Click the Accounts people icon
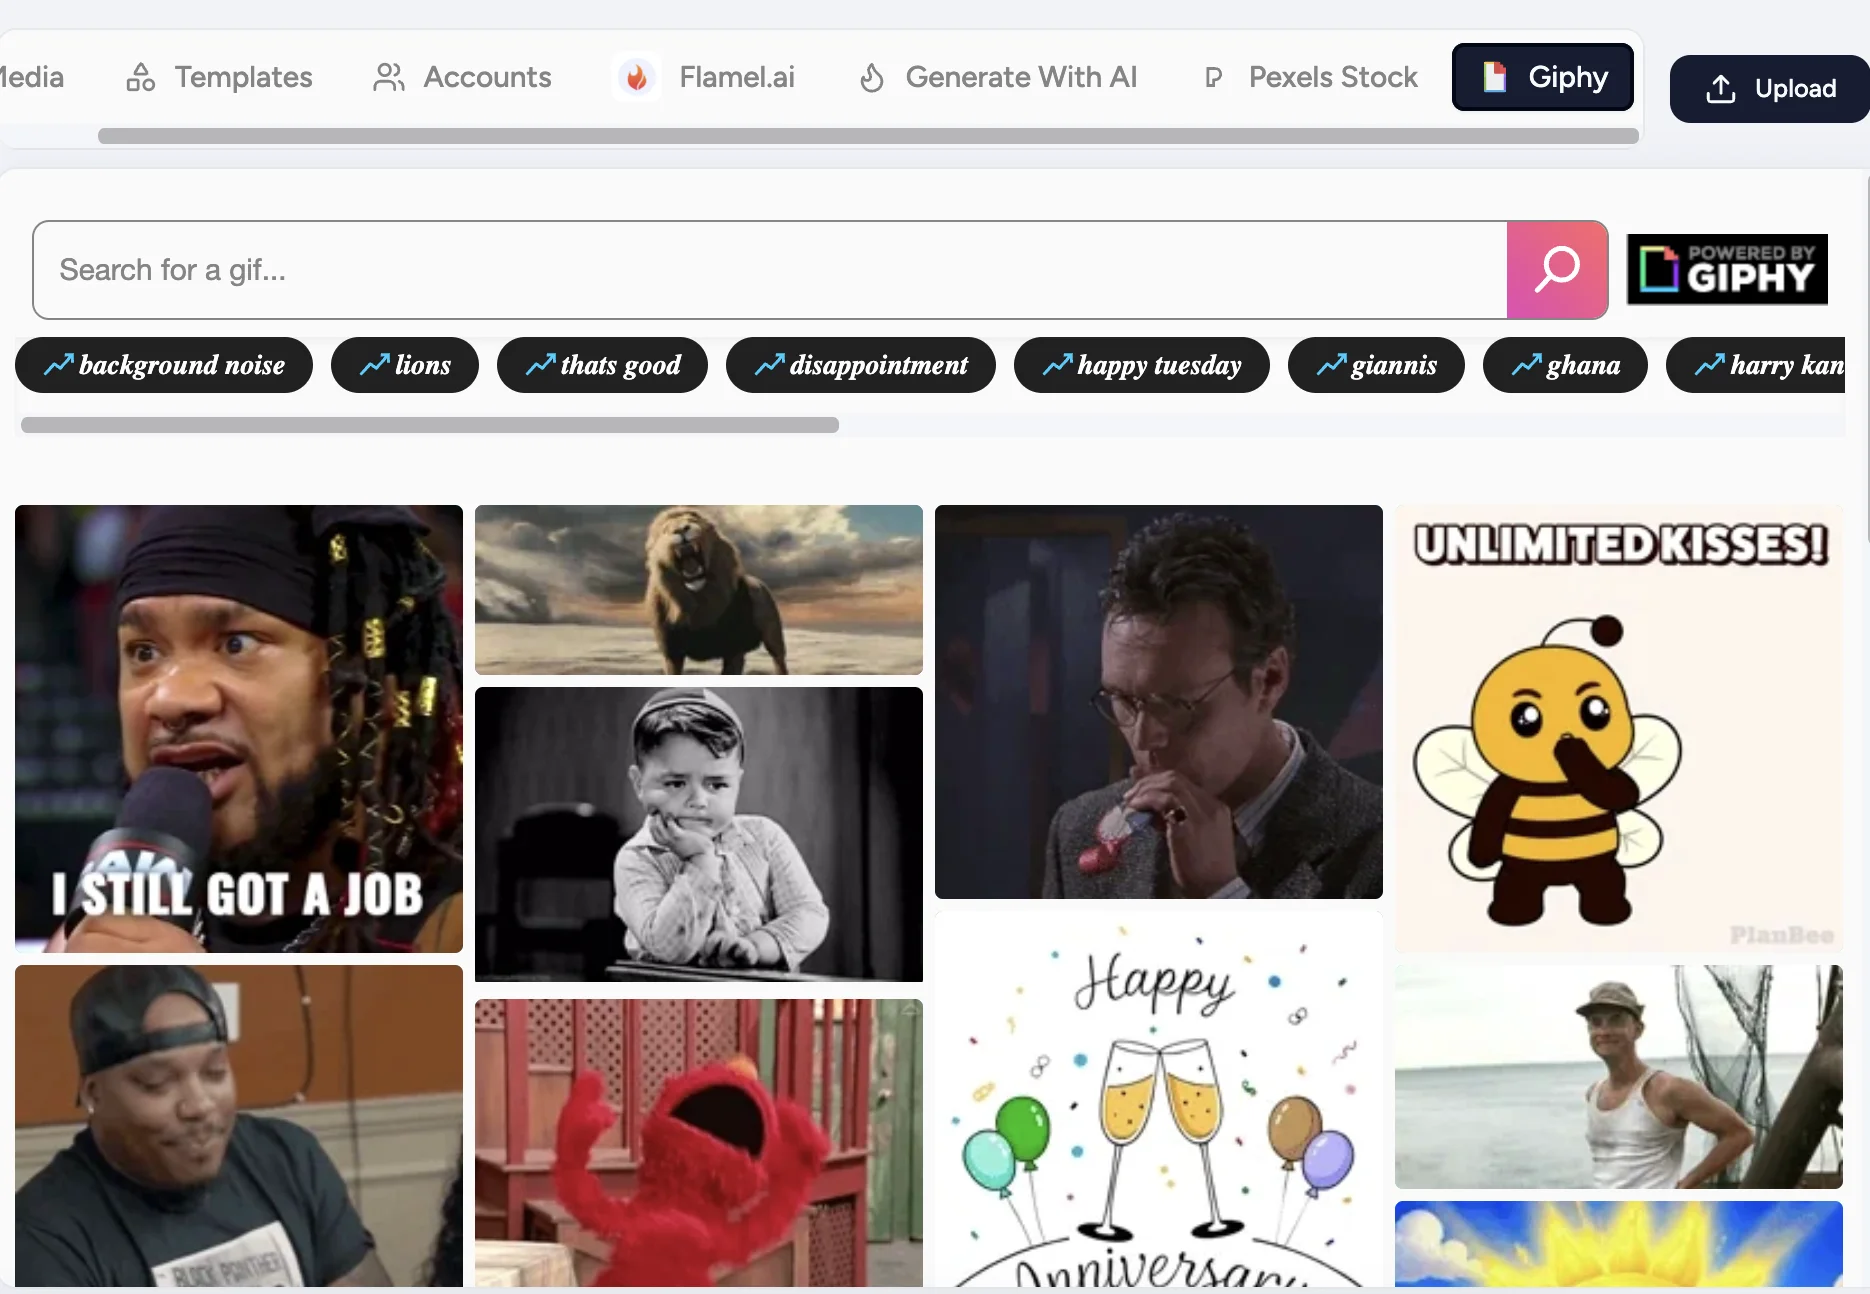1870x1294 pixels. point(388,77)
